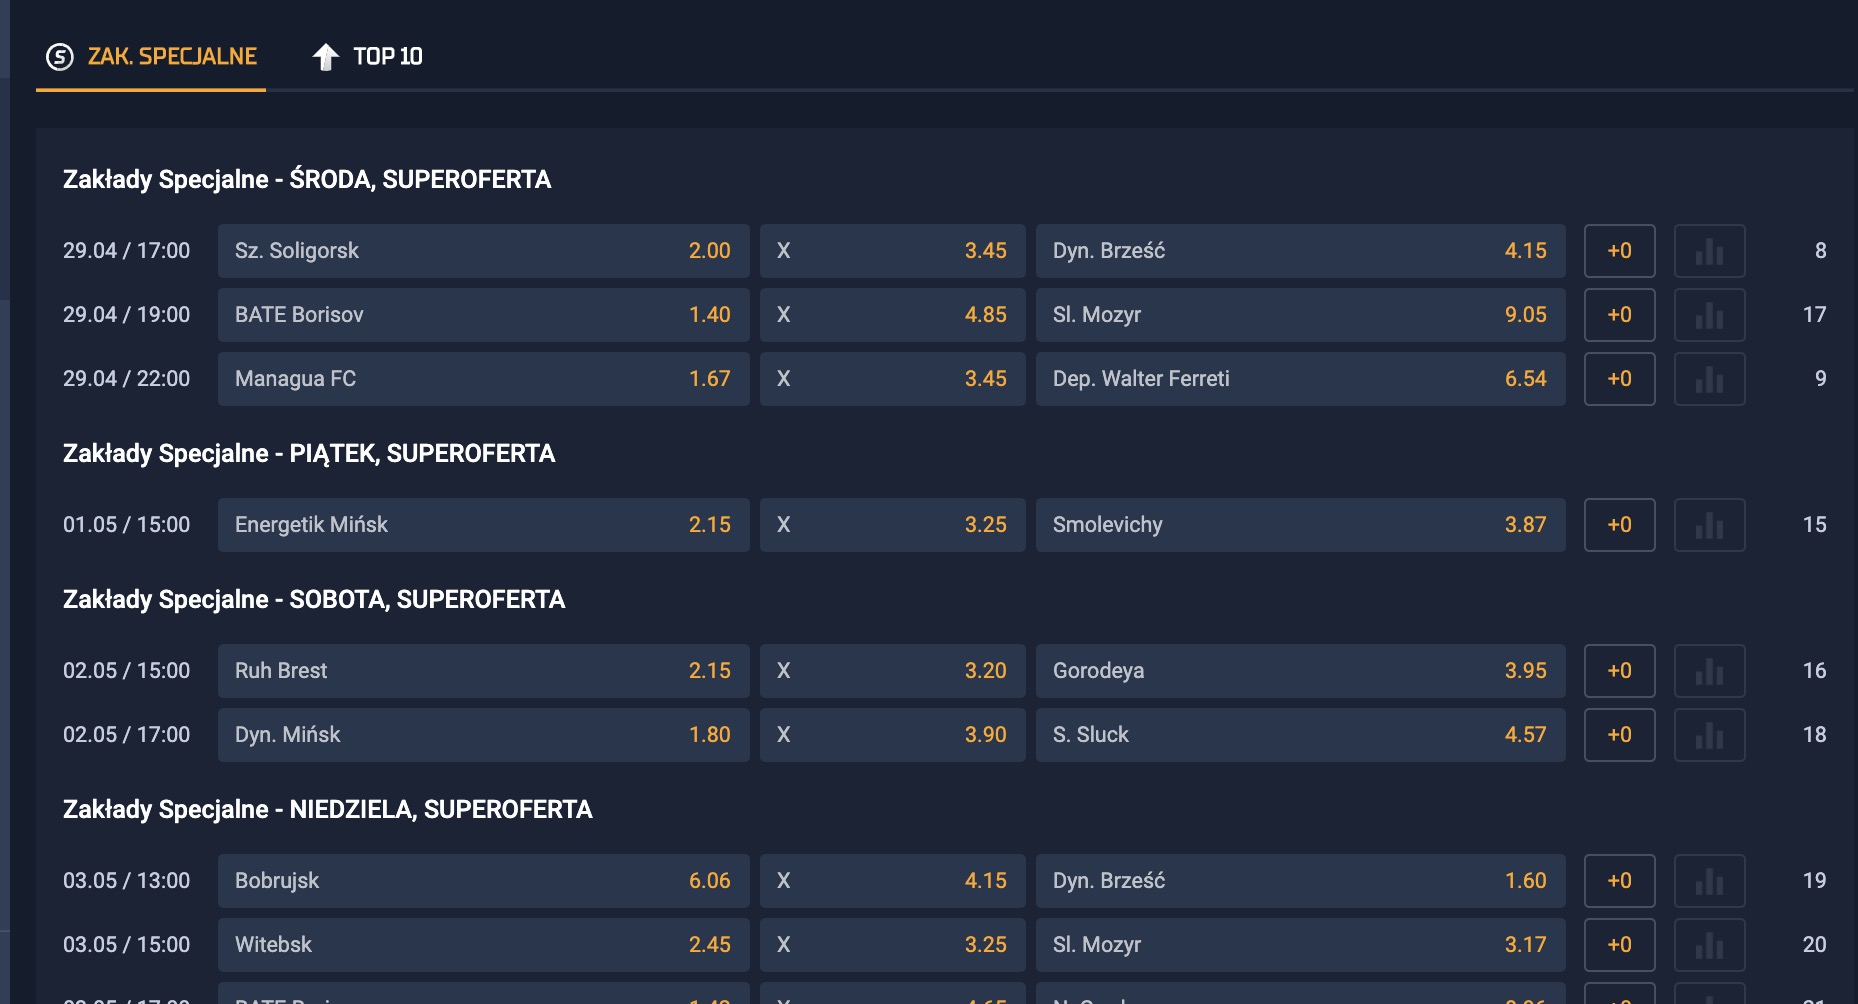This screenshot has height=1004, width=1858.
Task: View statistics for Energetik Mińsk vs Smolevichy
Action: click(1709, 525)
